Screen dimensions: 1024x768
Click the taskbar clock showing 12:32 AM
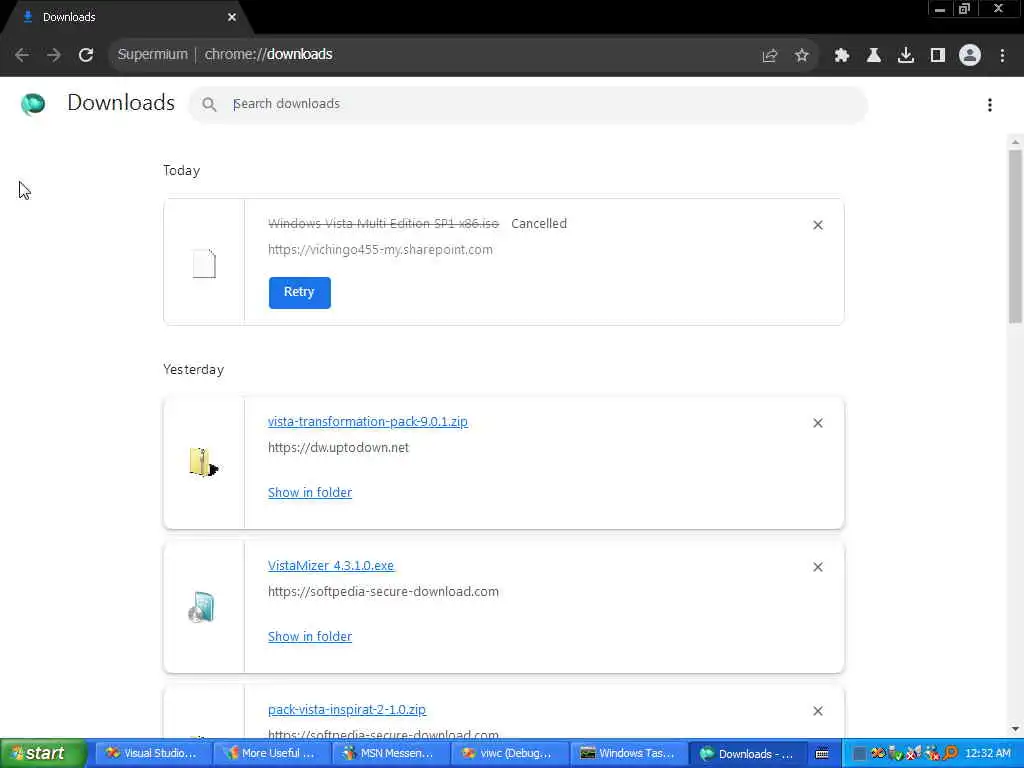tap(987, 754)
